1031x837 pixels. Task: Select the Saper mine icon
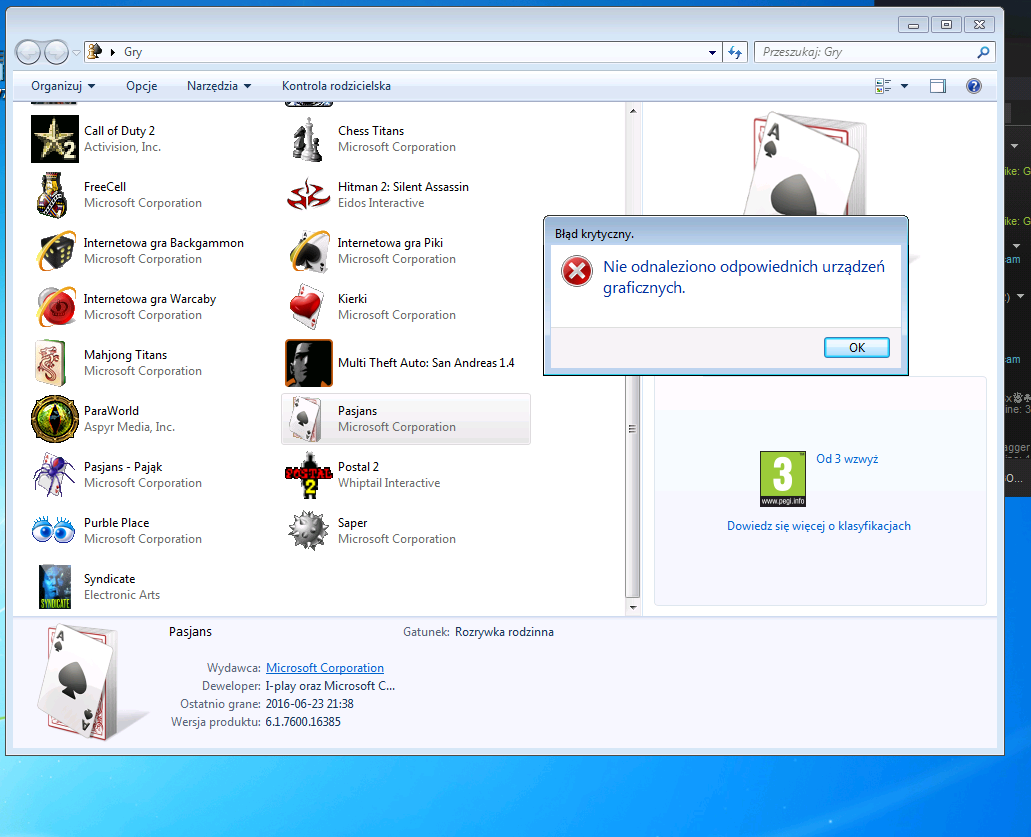(309, 531)
